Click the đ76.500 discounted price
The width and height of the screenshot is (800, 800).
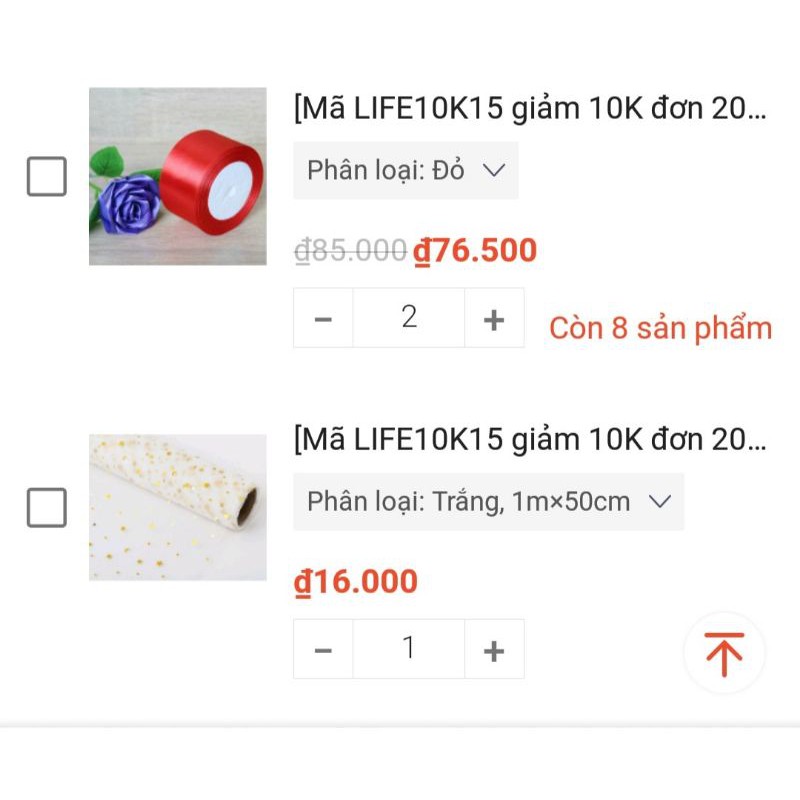[475, 251]
